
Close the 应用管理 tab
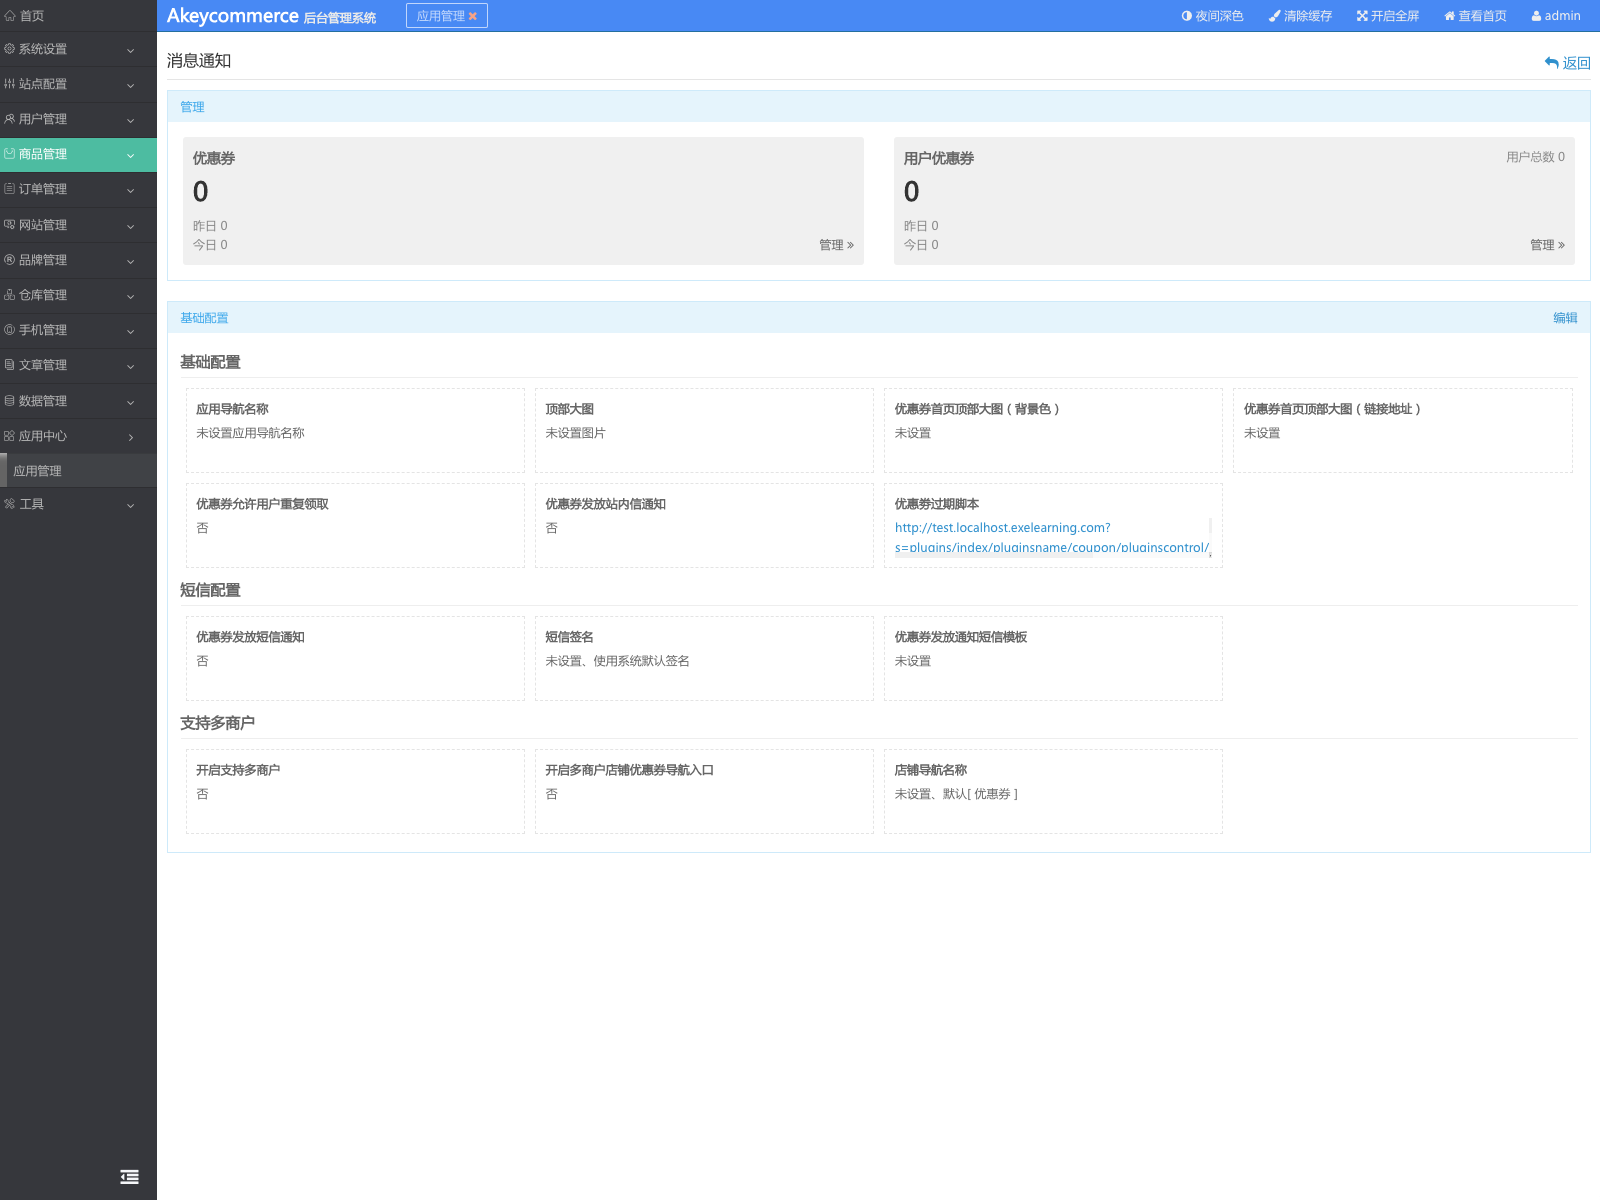click(x=473, y=17)
